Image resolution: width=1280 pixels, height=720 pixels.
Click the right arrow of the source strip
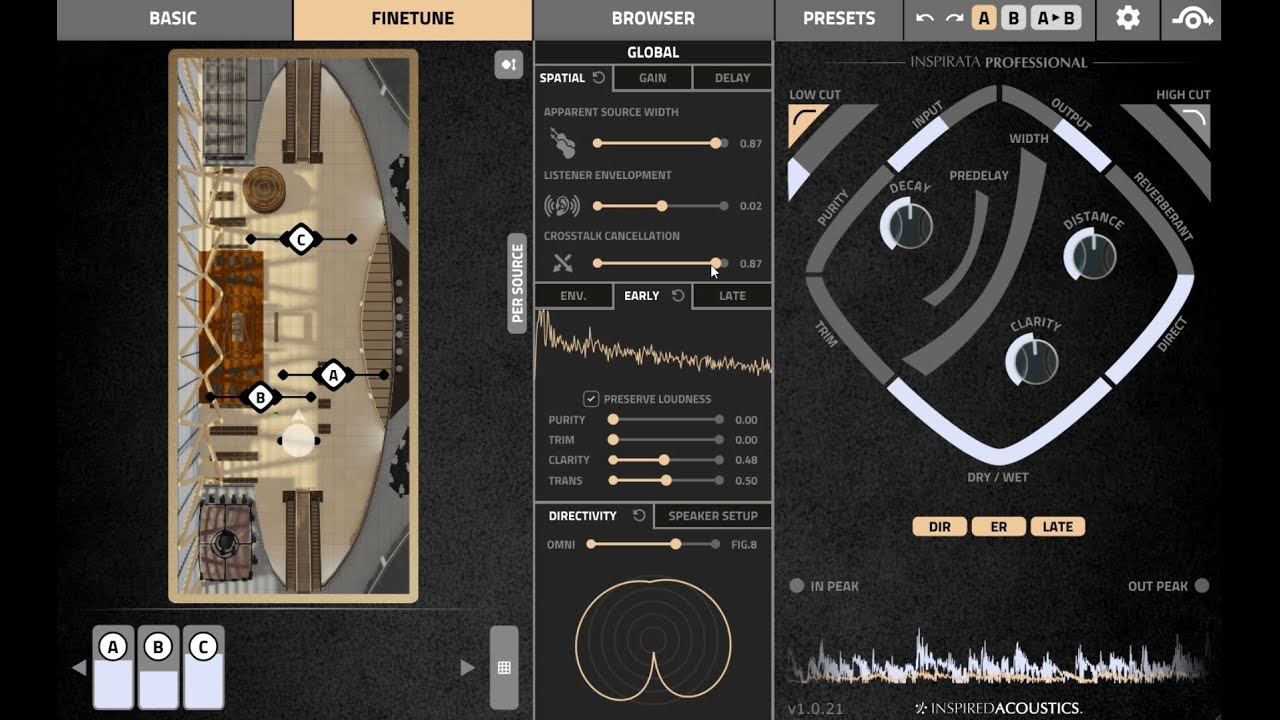[467, 668]
